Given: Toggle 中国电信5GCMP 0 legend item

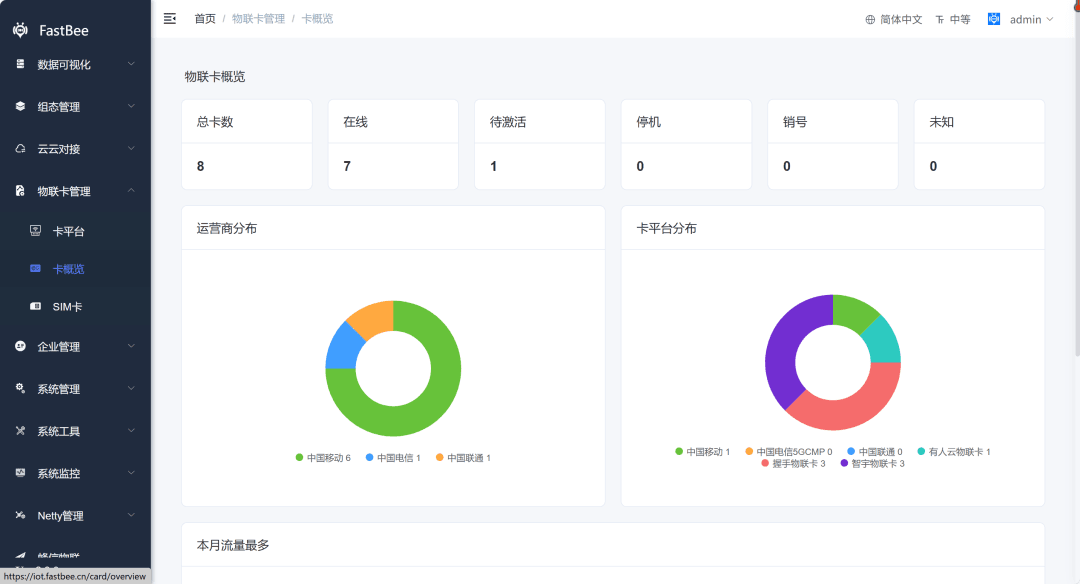Looking at the screenshot, I should point(789,452).
